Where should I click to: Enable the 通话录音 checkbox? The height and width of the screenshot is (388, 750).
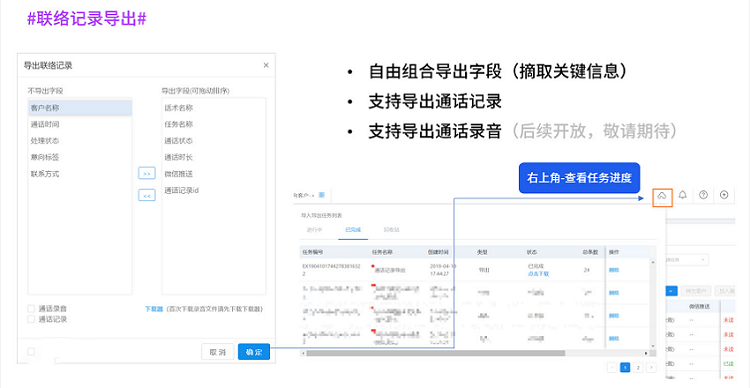point(31,309)
